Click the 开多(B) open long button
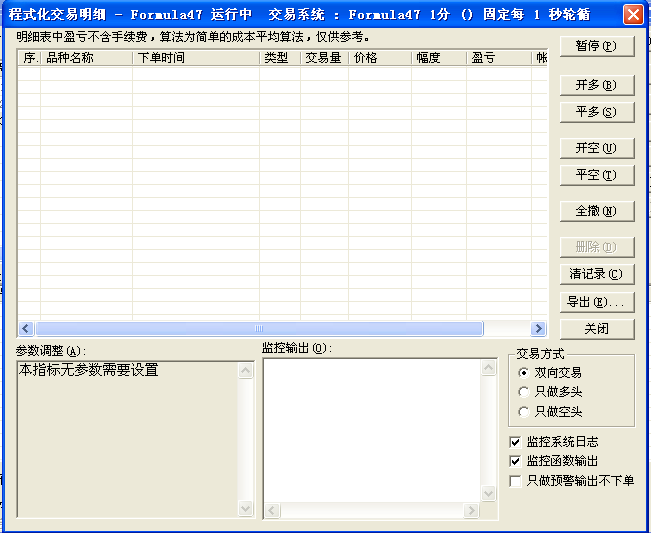Image resolution: width=651 pixels, height=533 pixels. [597, 85]
